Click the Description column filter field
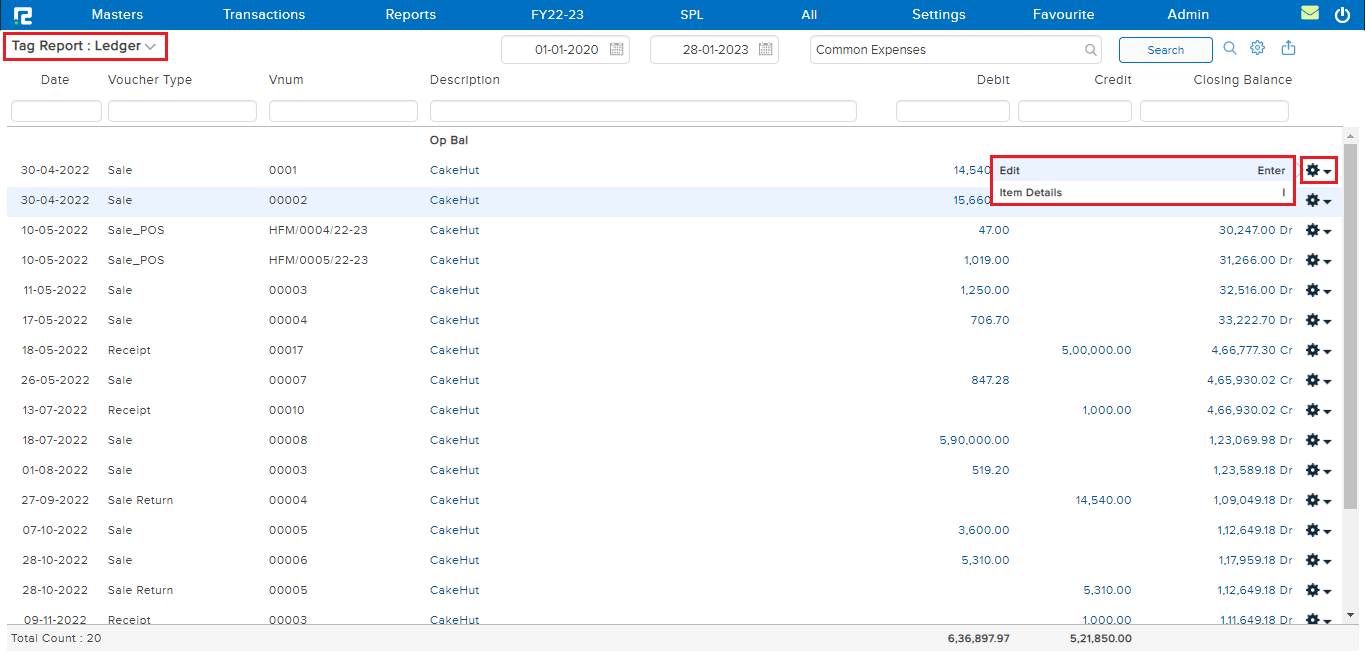The width and height of the screenshot is (1366, 657). (x=642, y=111)
